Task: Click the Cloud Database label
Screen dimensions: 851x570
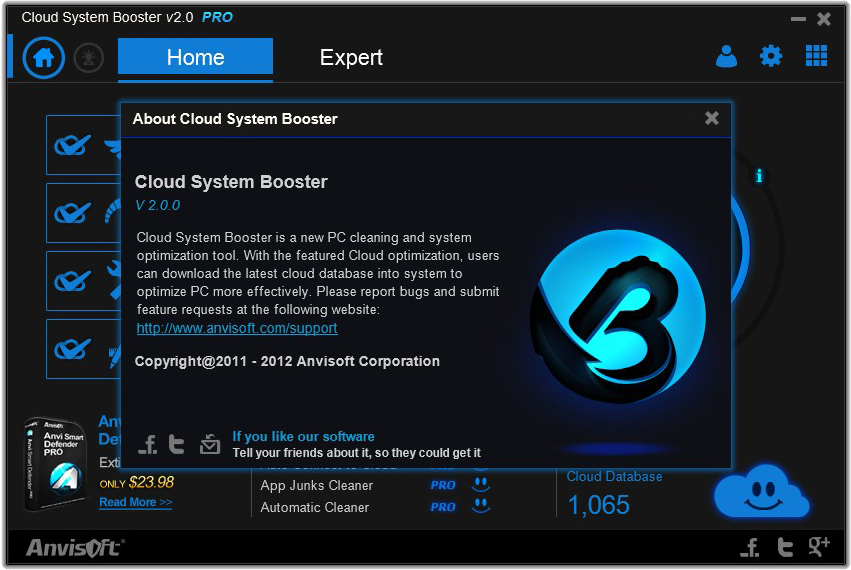Action: [x=614, y=476]
